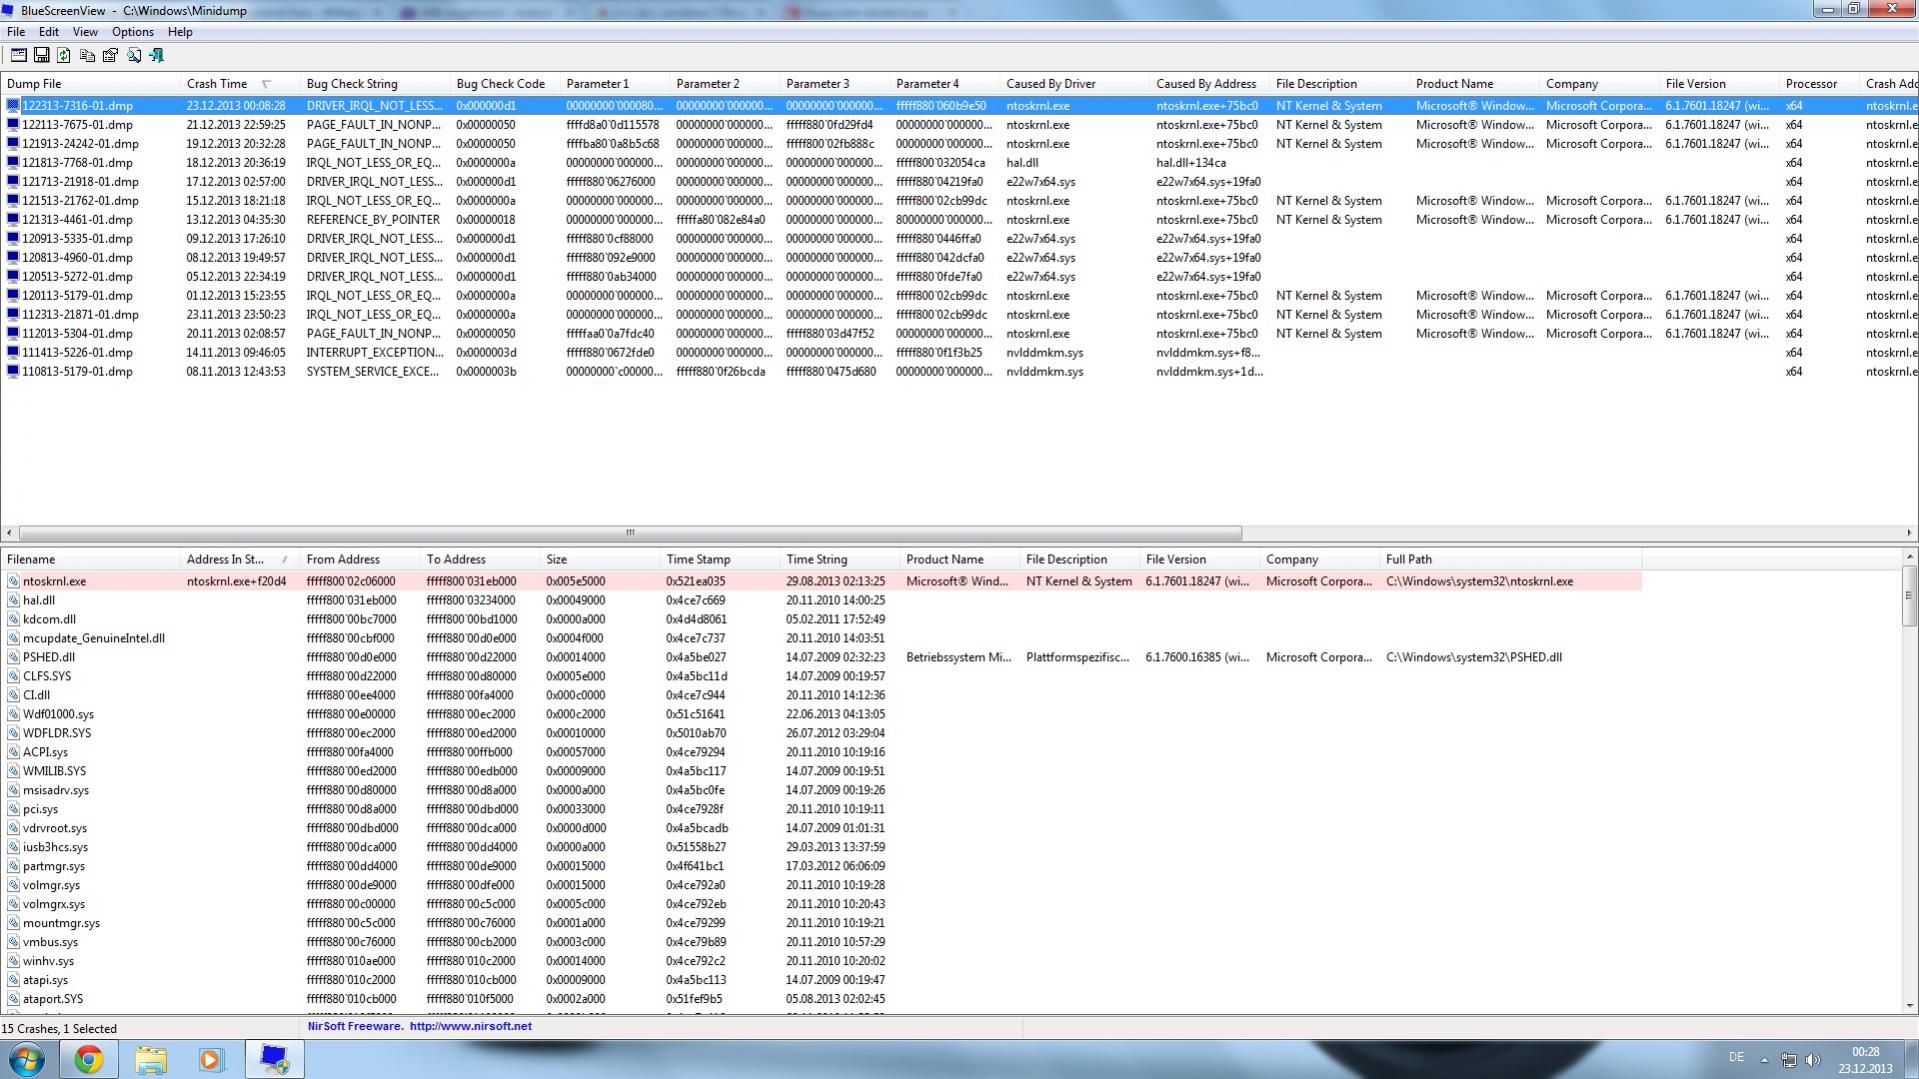The height and width of the screenshot is (1079, 1919).
Task: Open the Help menu
Action: pyautogui.click(x=180, y=32)
